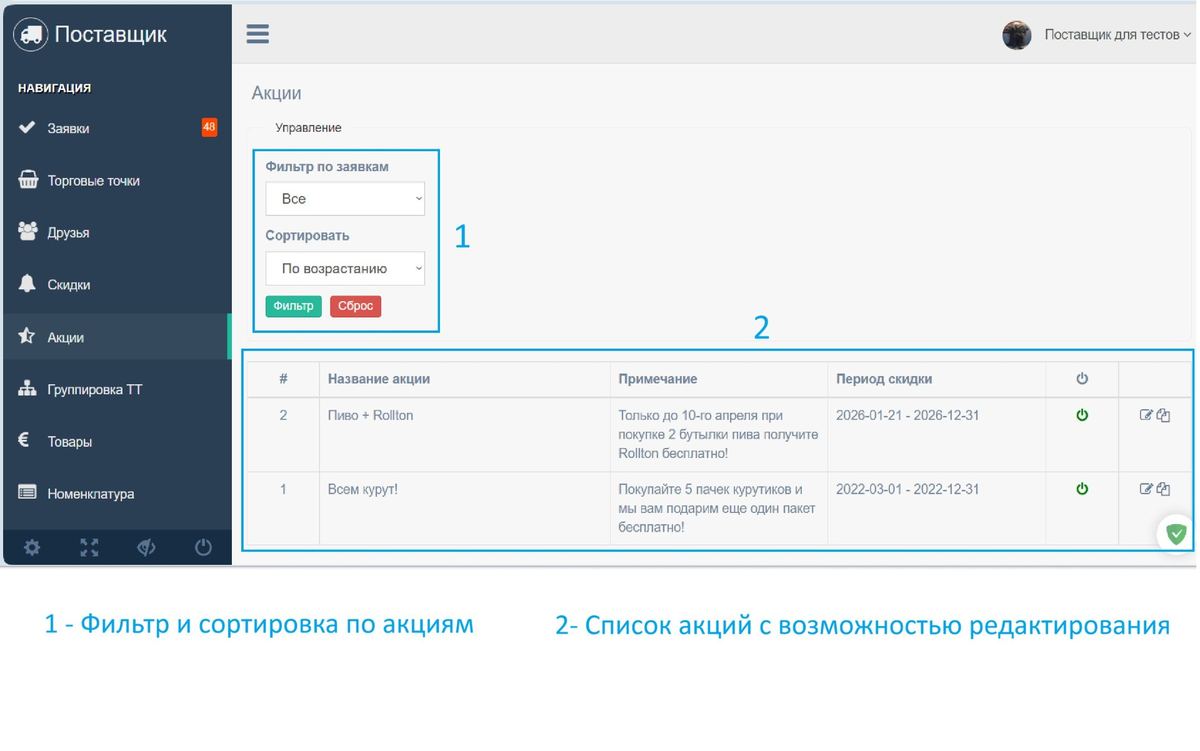1200x751 pixels.
Task: Edit the Всем курут! promotion
Action: (1146, 489)
